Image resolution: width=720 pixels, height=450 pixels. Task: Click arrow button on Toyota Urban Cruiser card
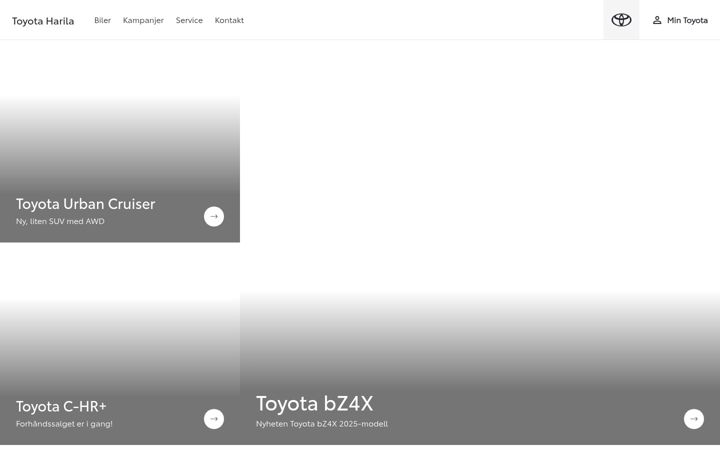pos(214,216)
